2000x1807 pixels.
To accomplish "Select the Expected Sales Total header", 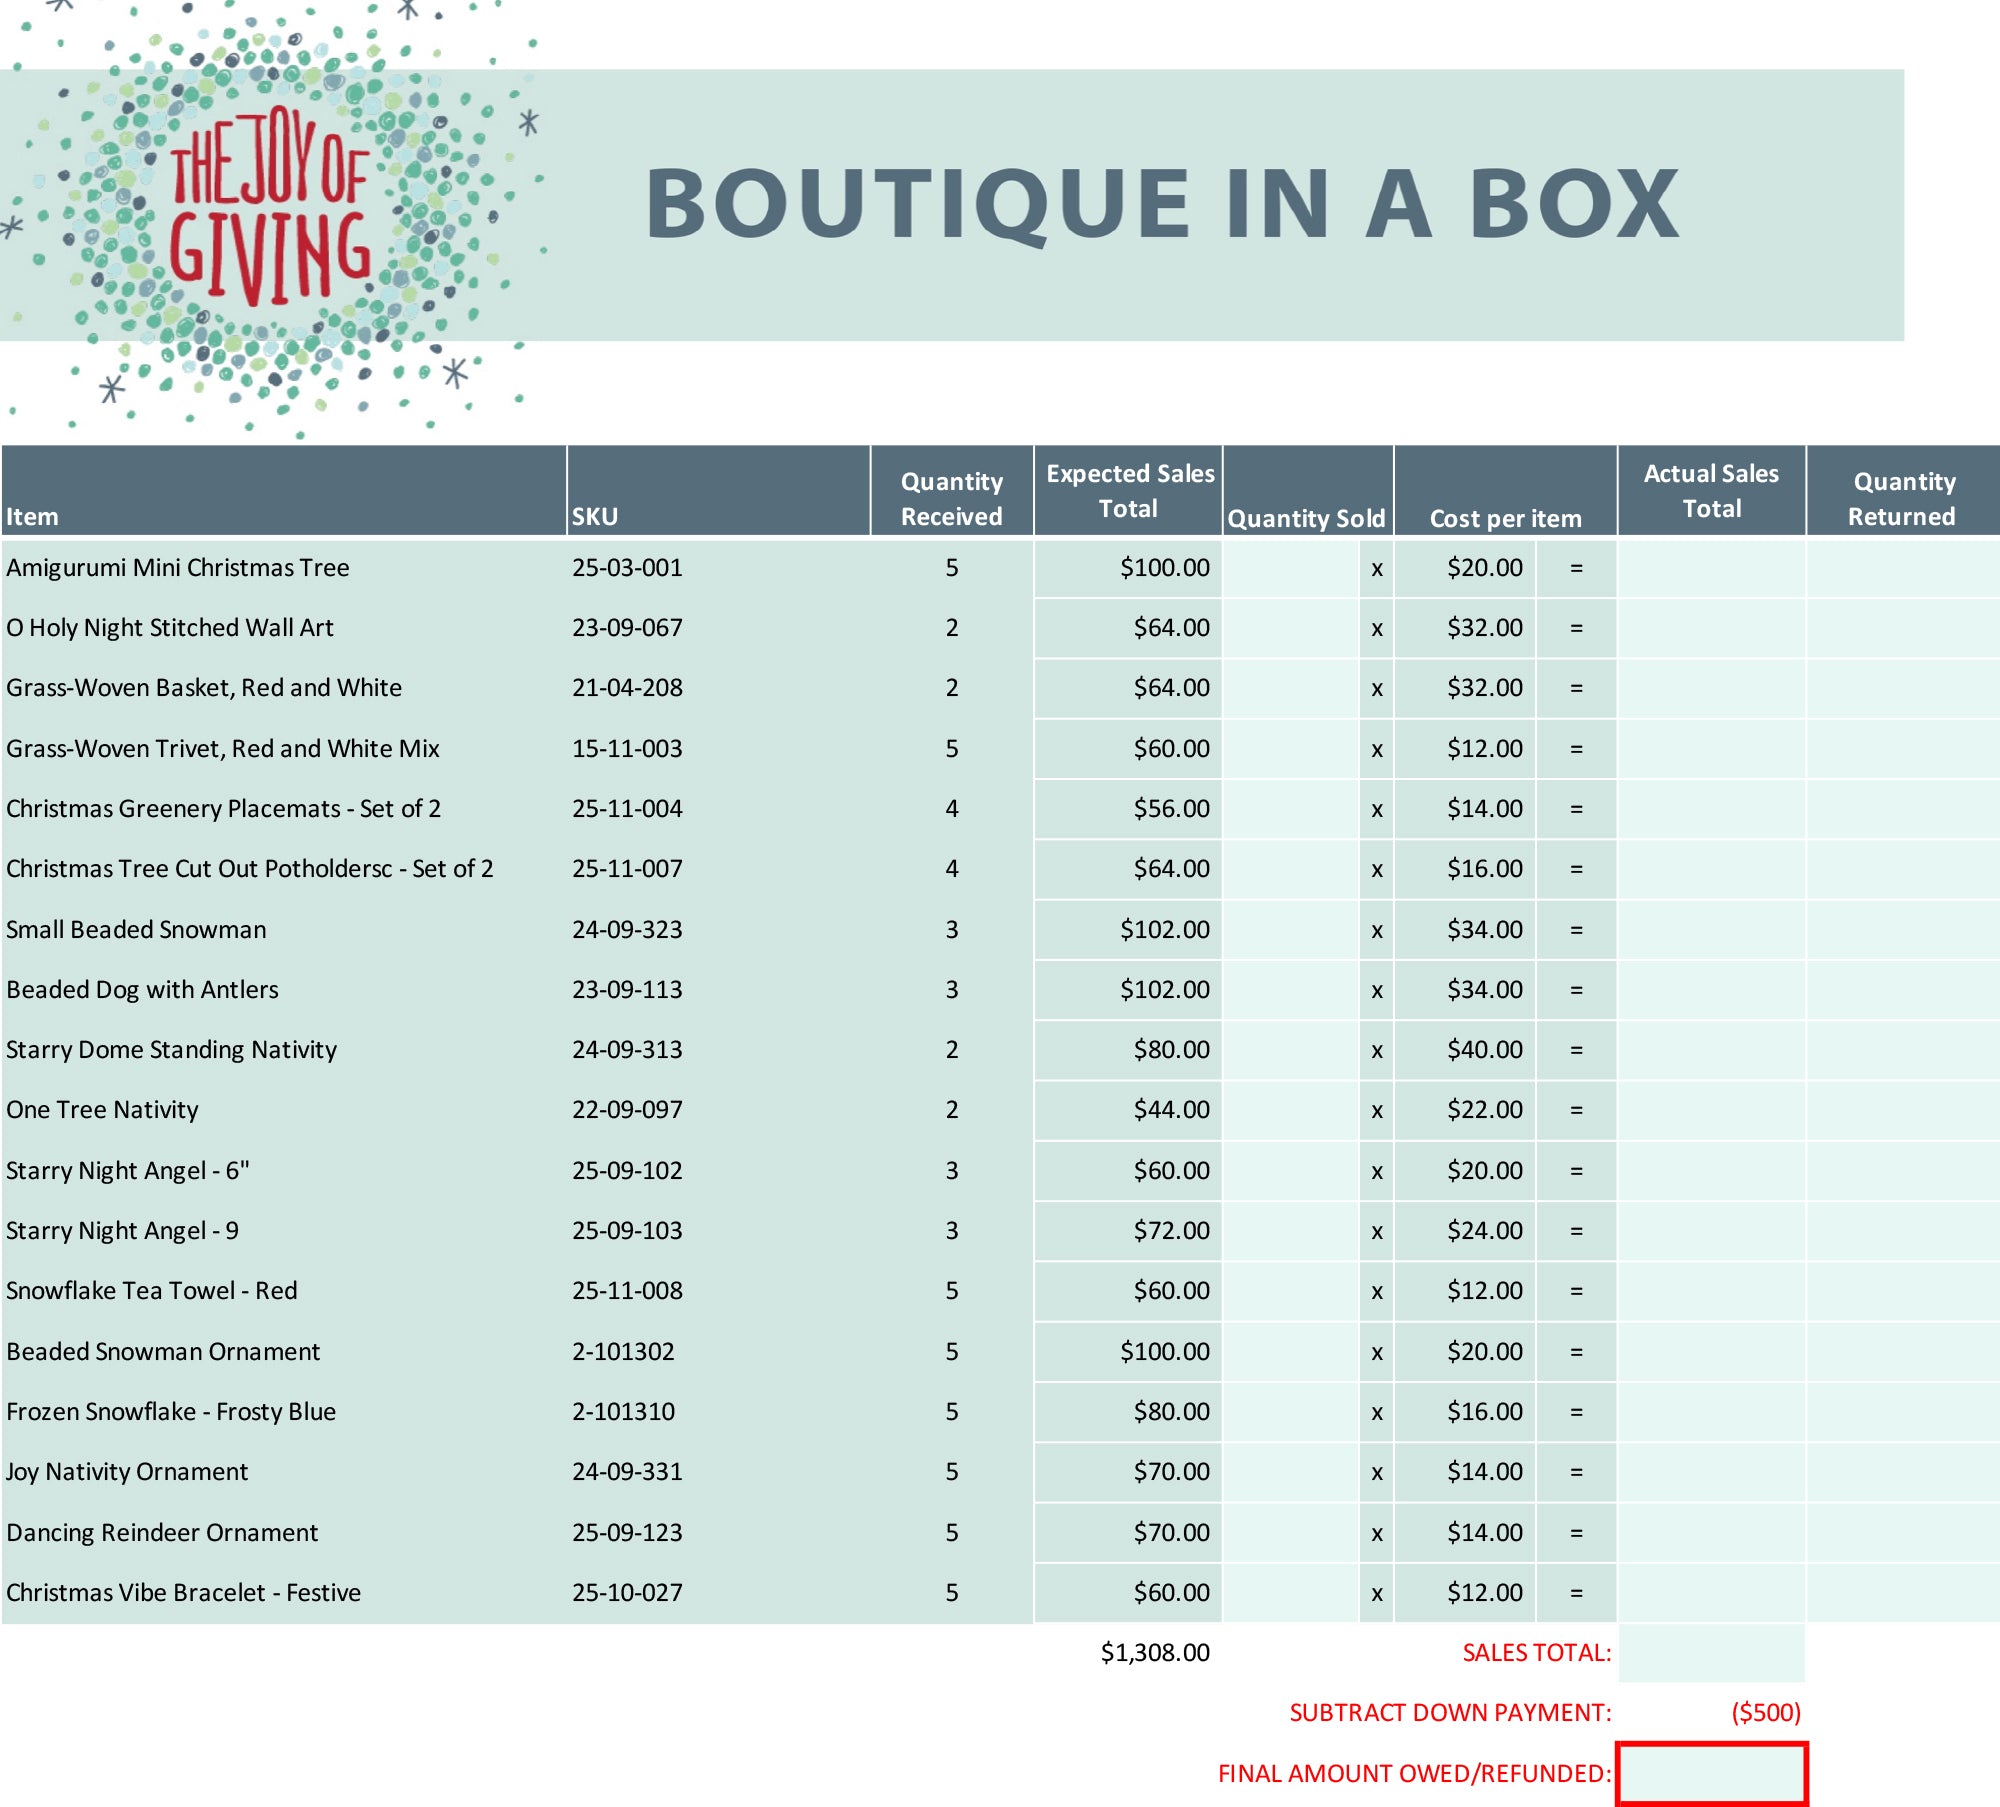I will point(1129,490).
